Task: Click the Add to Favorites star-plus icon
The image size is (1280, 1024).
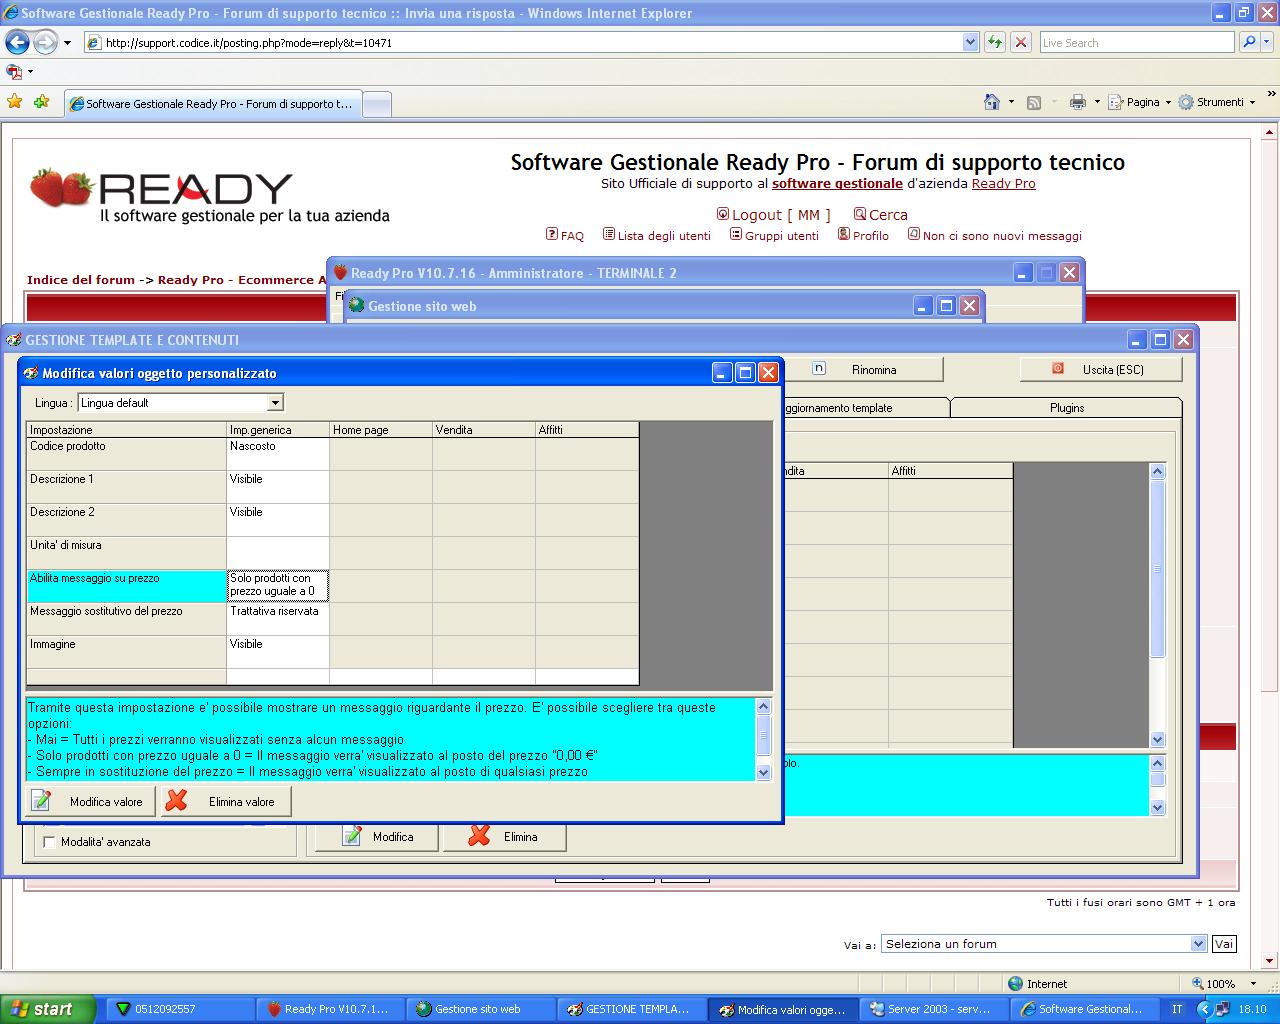Action: click(41, 102)
